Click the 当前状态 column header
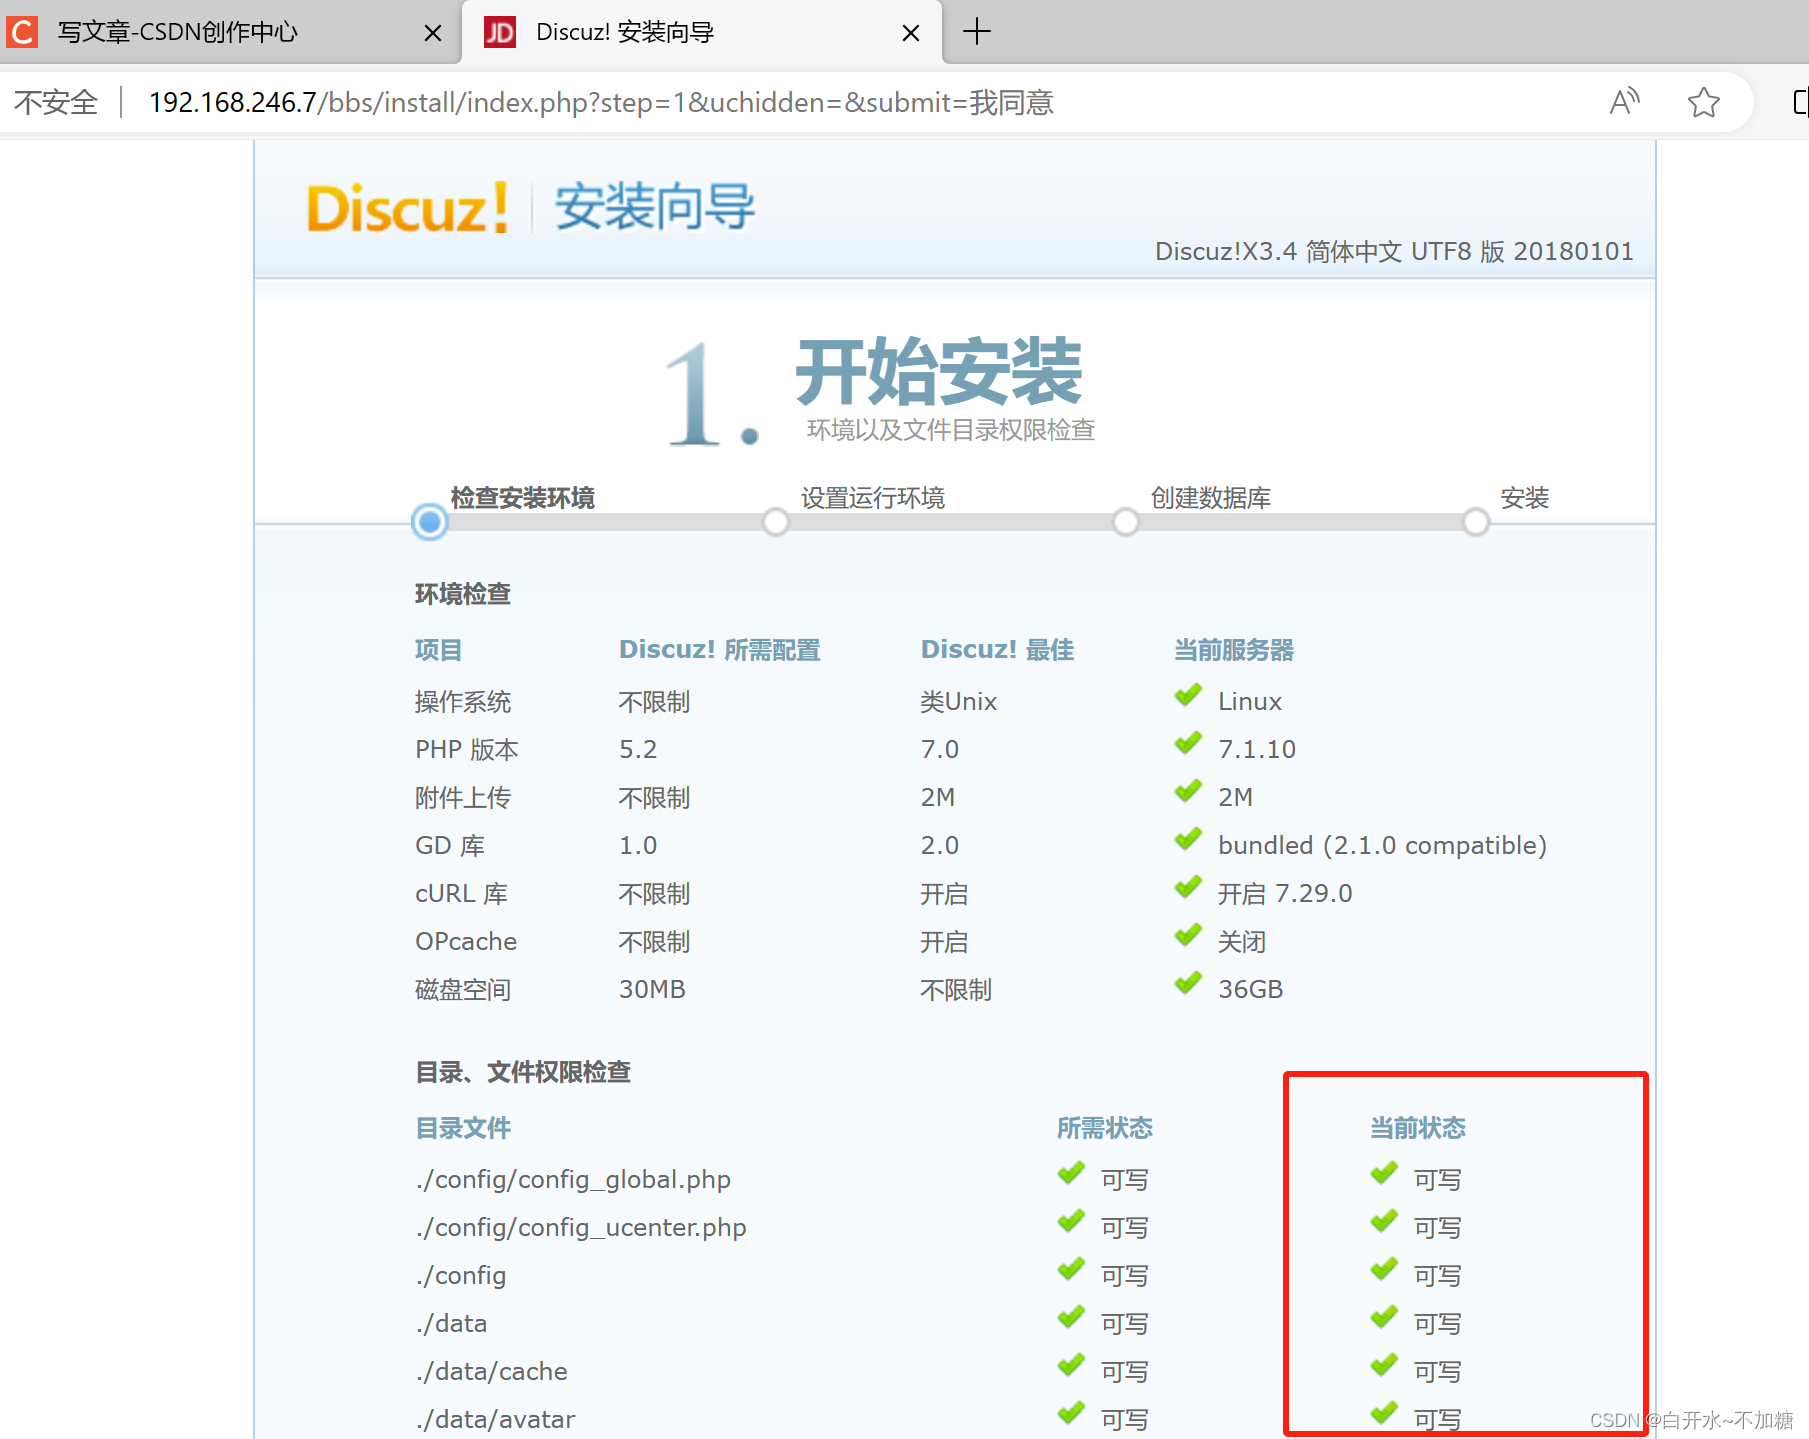This screenshot has height=1439, width=1809. point(1418,1128)
